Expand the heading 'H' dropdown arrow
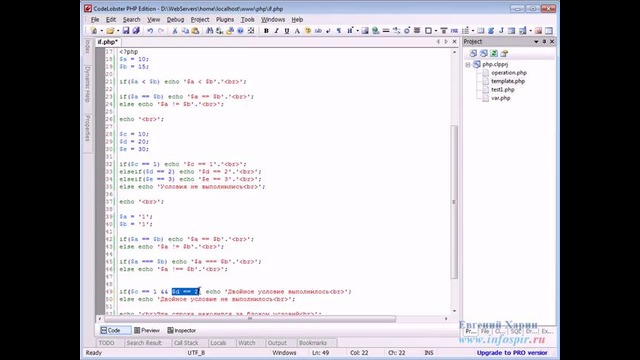Viewport: 640px width, 360px height. [x=358, y=31]
